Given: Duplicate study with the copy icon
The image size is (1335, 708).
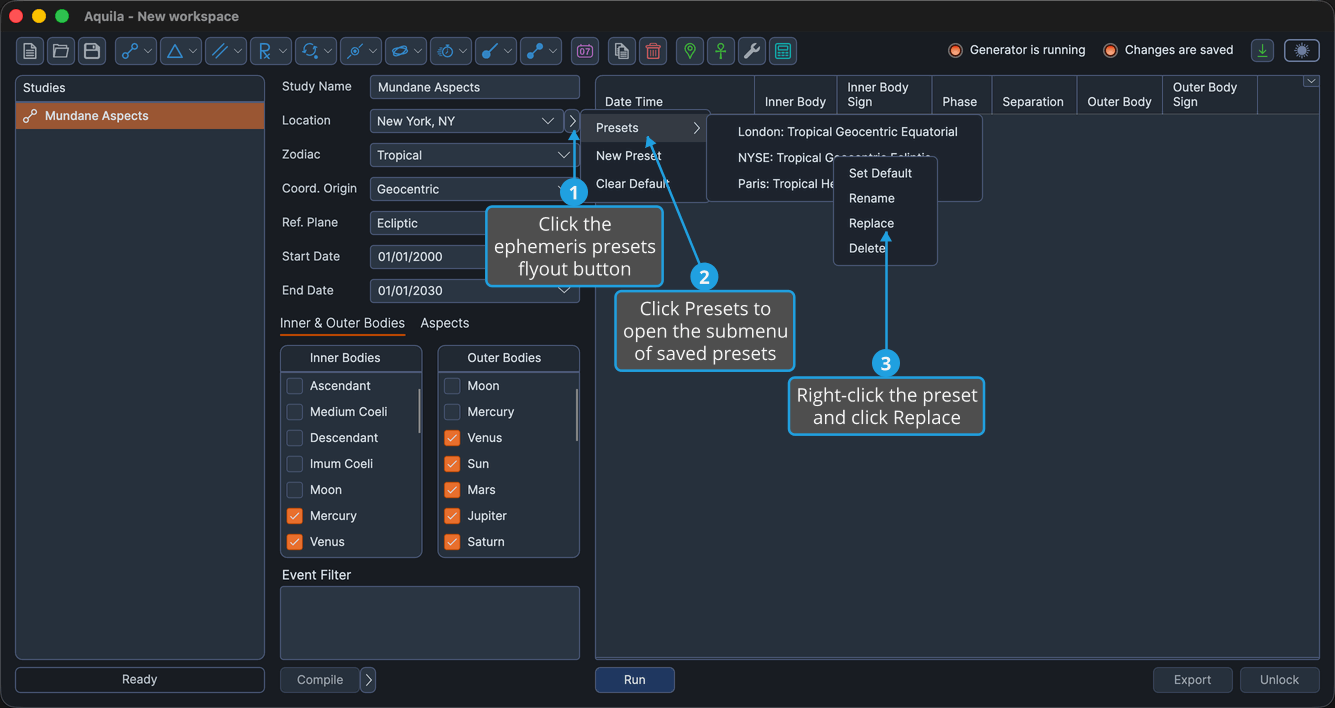Looking at the screenshot, I should pyautogui.click(x=622, y=51).
